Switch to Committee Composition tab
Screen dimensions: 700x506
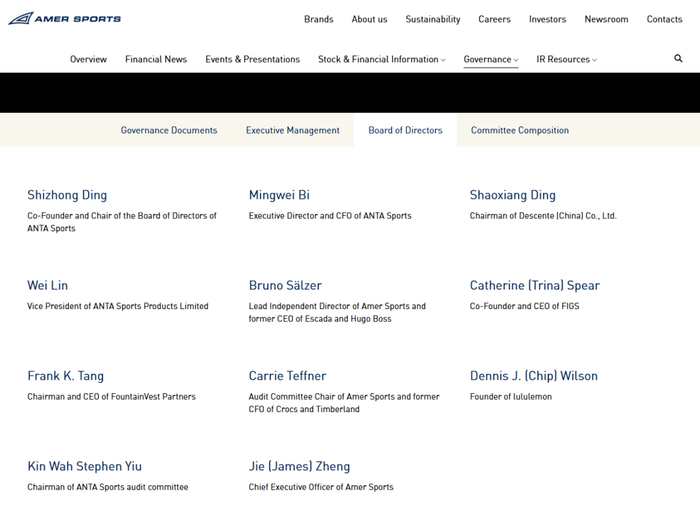tap(520, 130)
